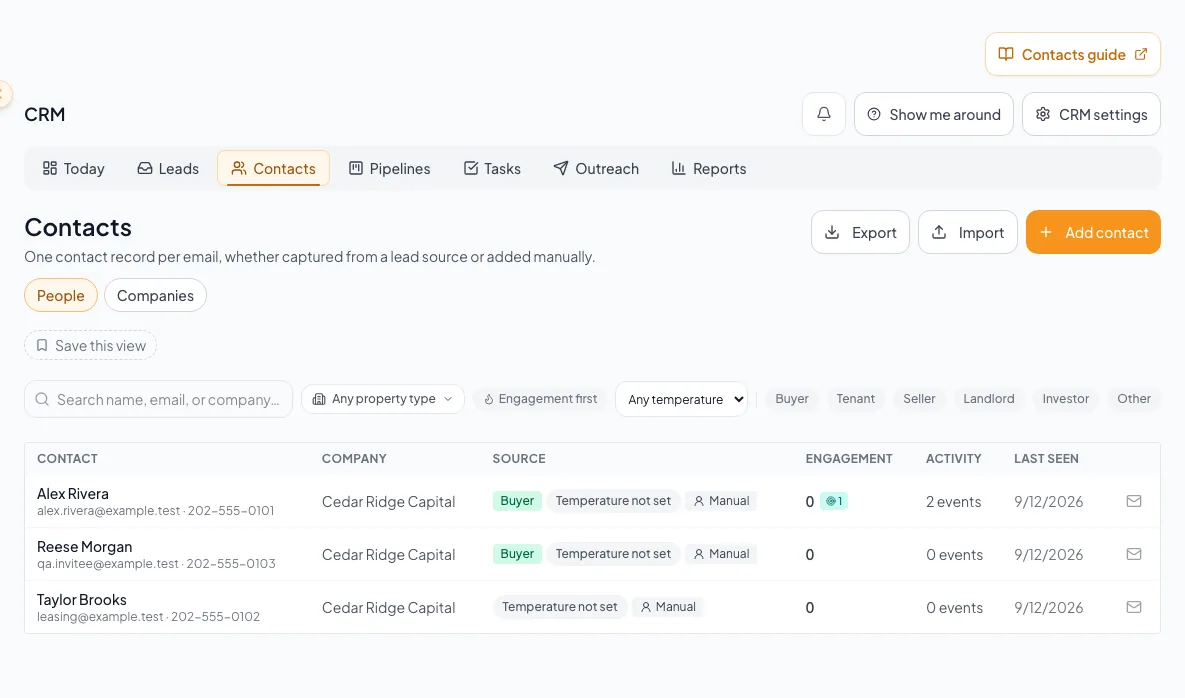Select the Contacts tab

pyautogui.click(x=274, y=168)
